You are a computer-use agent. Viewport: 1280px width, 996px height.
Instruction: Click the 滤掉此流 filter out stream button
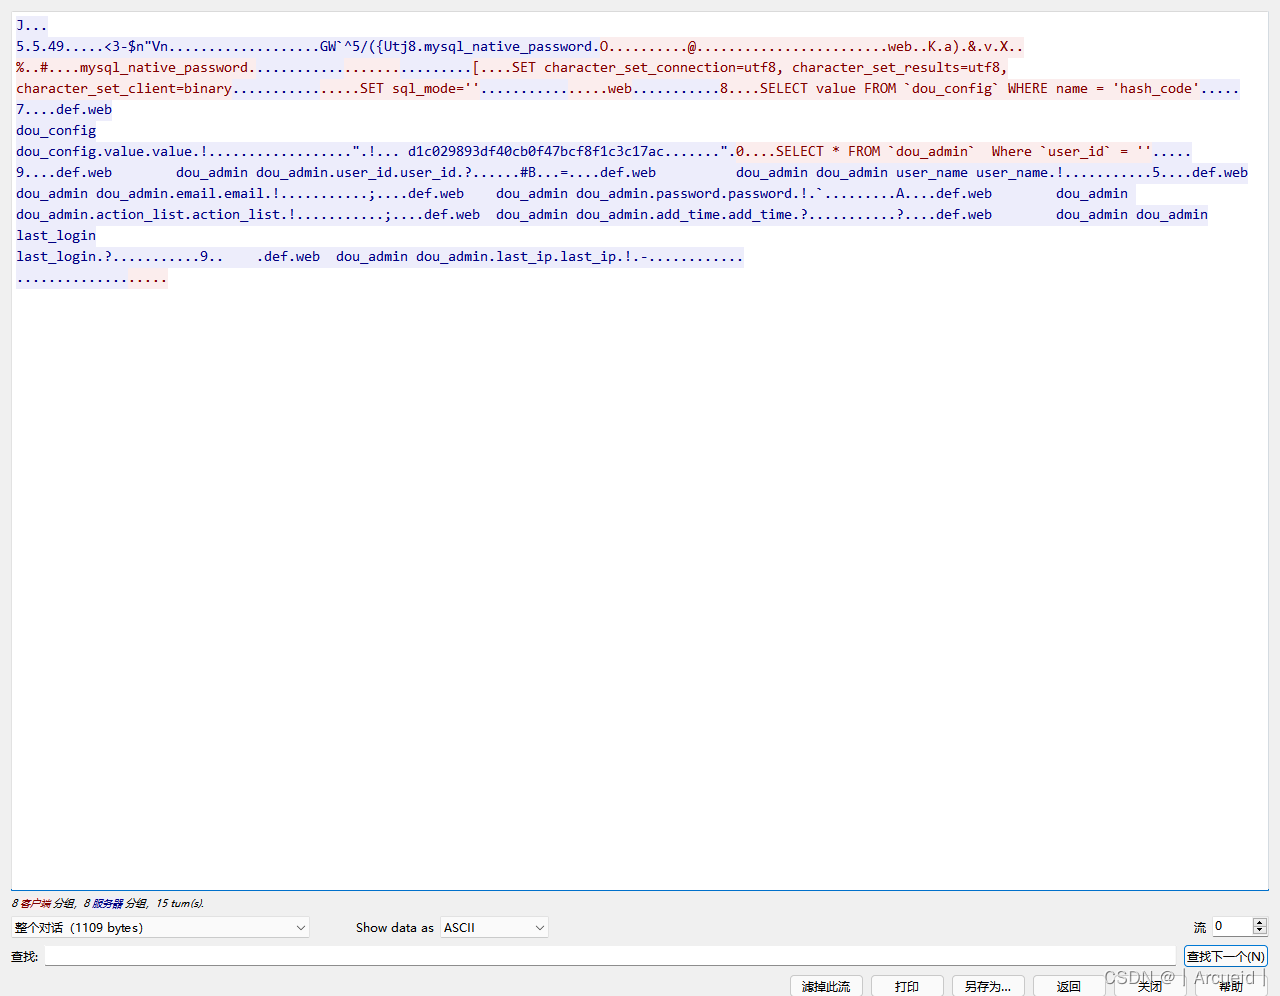tap(826, 986)
